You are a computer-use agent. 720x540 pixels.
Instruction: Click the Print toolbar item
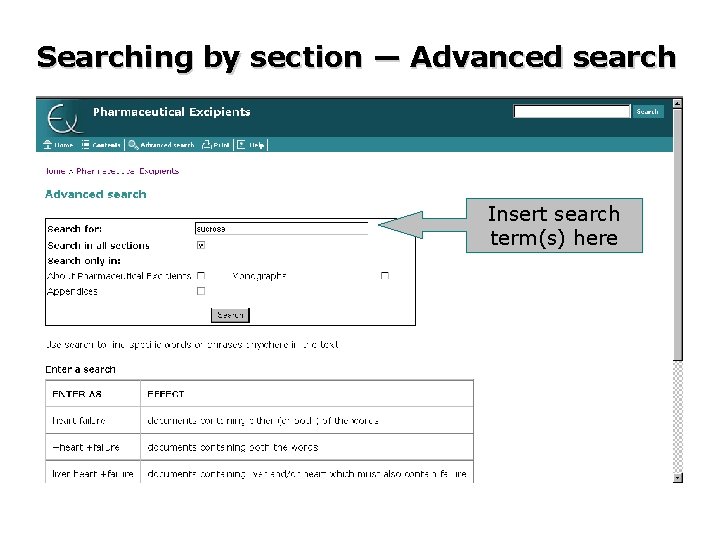click(216, 145)
